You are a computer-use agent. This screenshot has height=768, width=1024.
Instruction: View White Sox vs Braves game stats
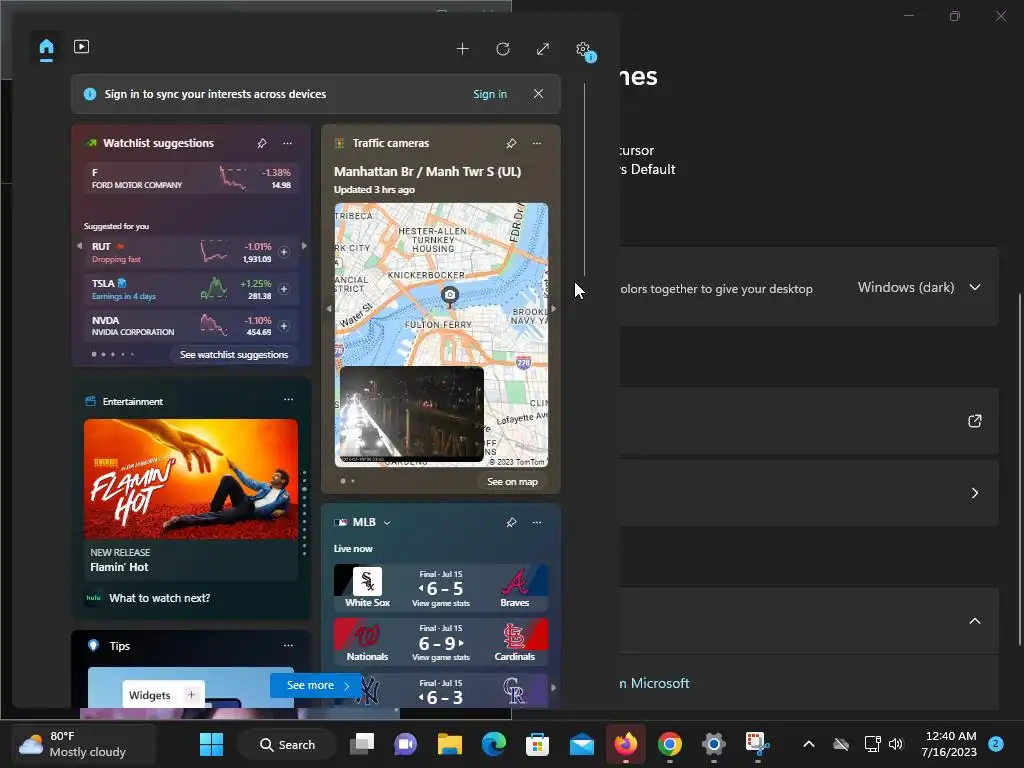click(x=441, y=603)
